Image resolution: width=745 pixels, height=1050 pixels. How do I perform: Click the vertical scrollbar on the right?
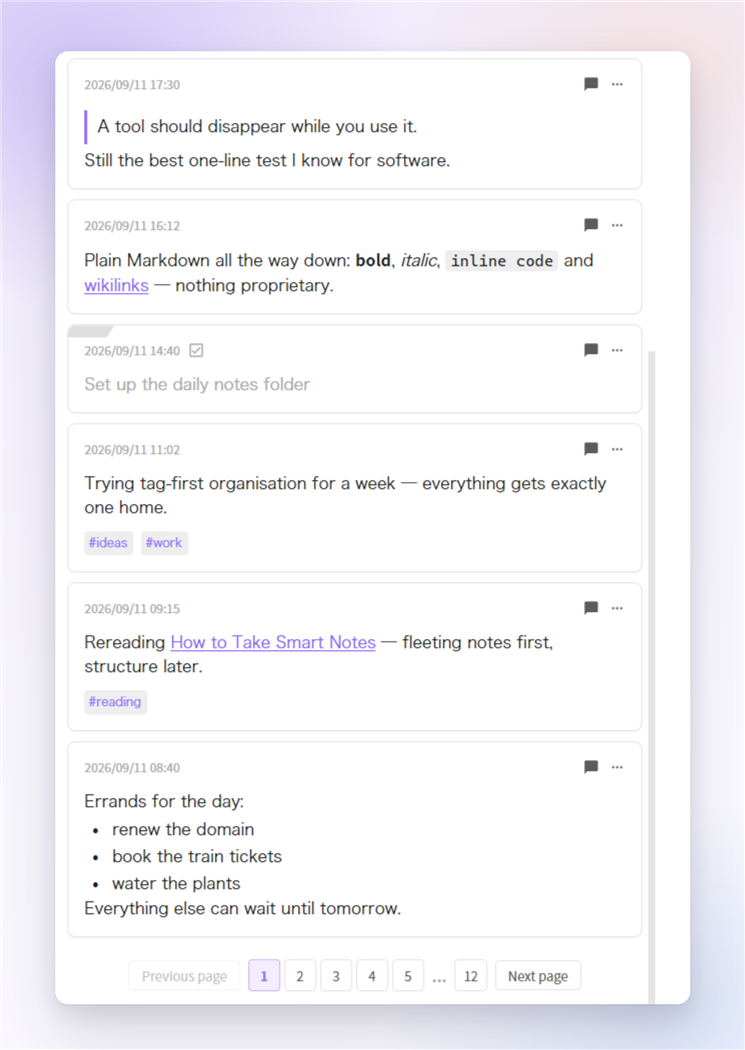[652, 676]
